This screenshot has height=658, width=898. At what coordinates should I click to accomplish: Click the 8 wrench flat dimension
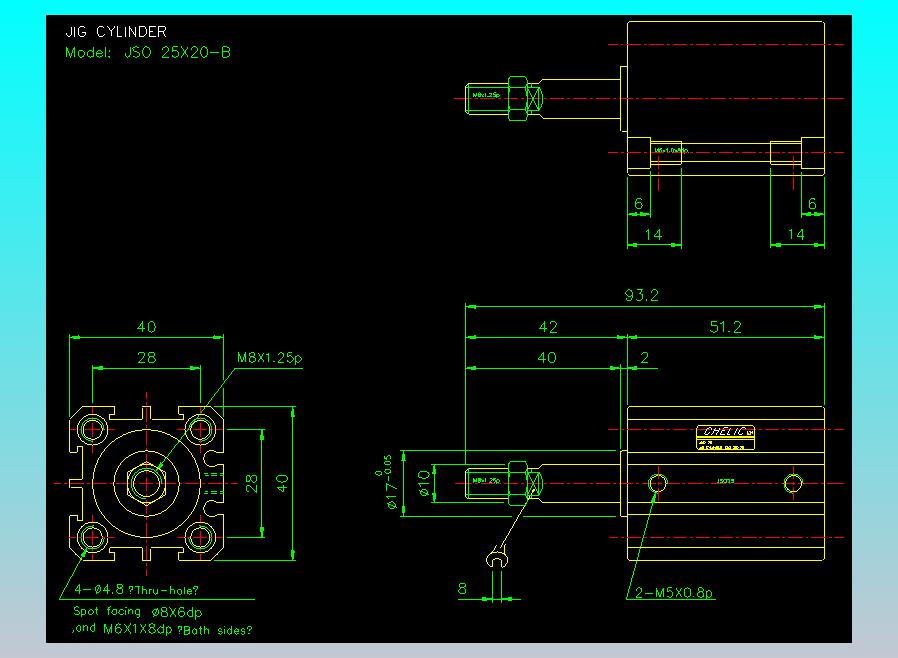[463, 589]
